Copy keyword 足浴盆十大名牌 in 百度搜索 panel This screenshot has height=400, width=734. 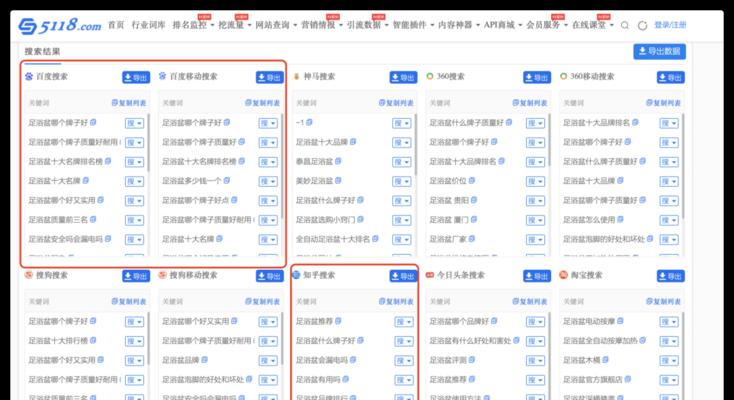(86, 180)
